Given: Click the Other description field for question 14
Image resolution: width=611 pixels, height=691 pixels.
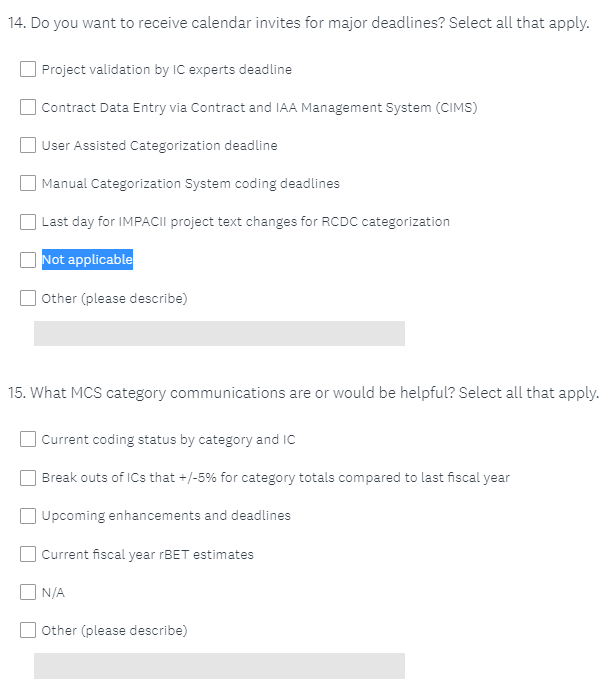Looking at the screenshot, I should click(219, 334).
